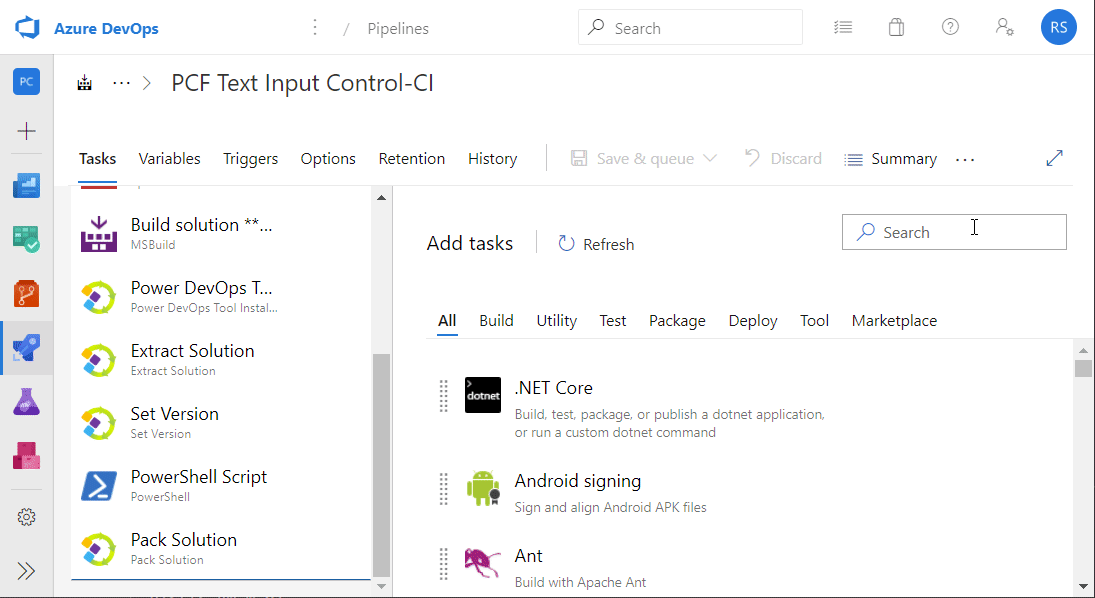
Task: Open Artifacts icon in sidebar
Action: click(26, 456)
